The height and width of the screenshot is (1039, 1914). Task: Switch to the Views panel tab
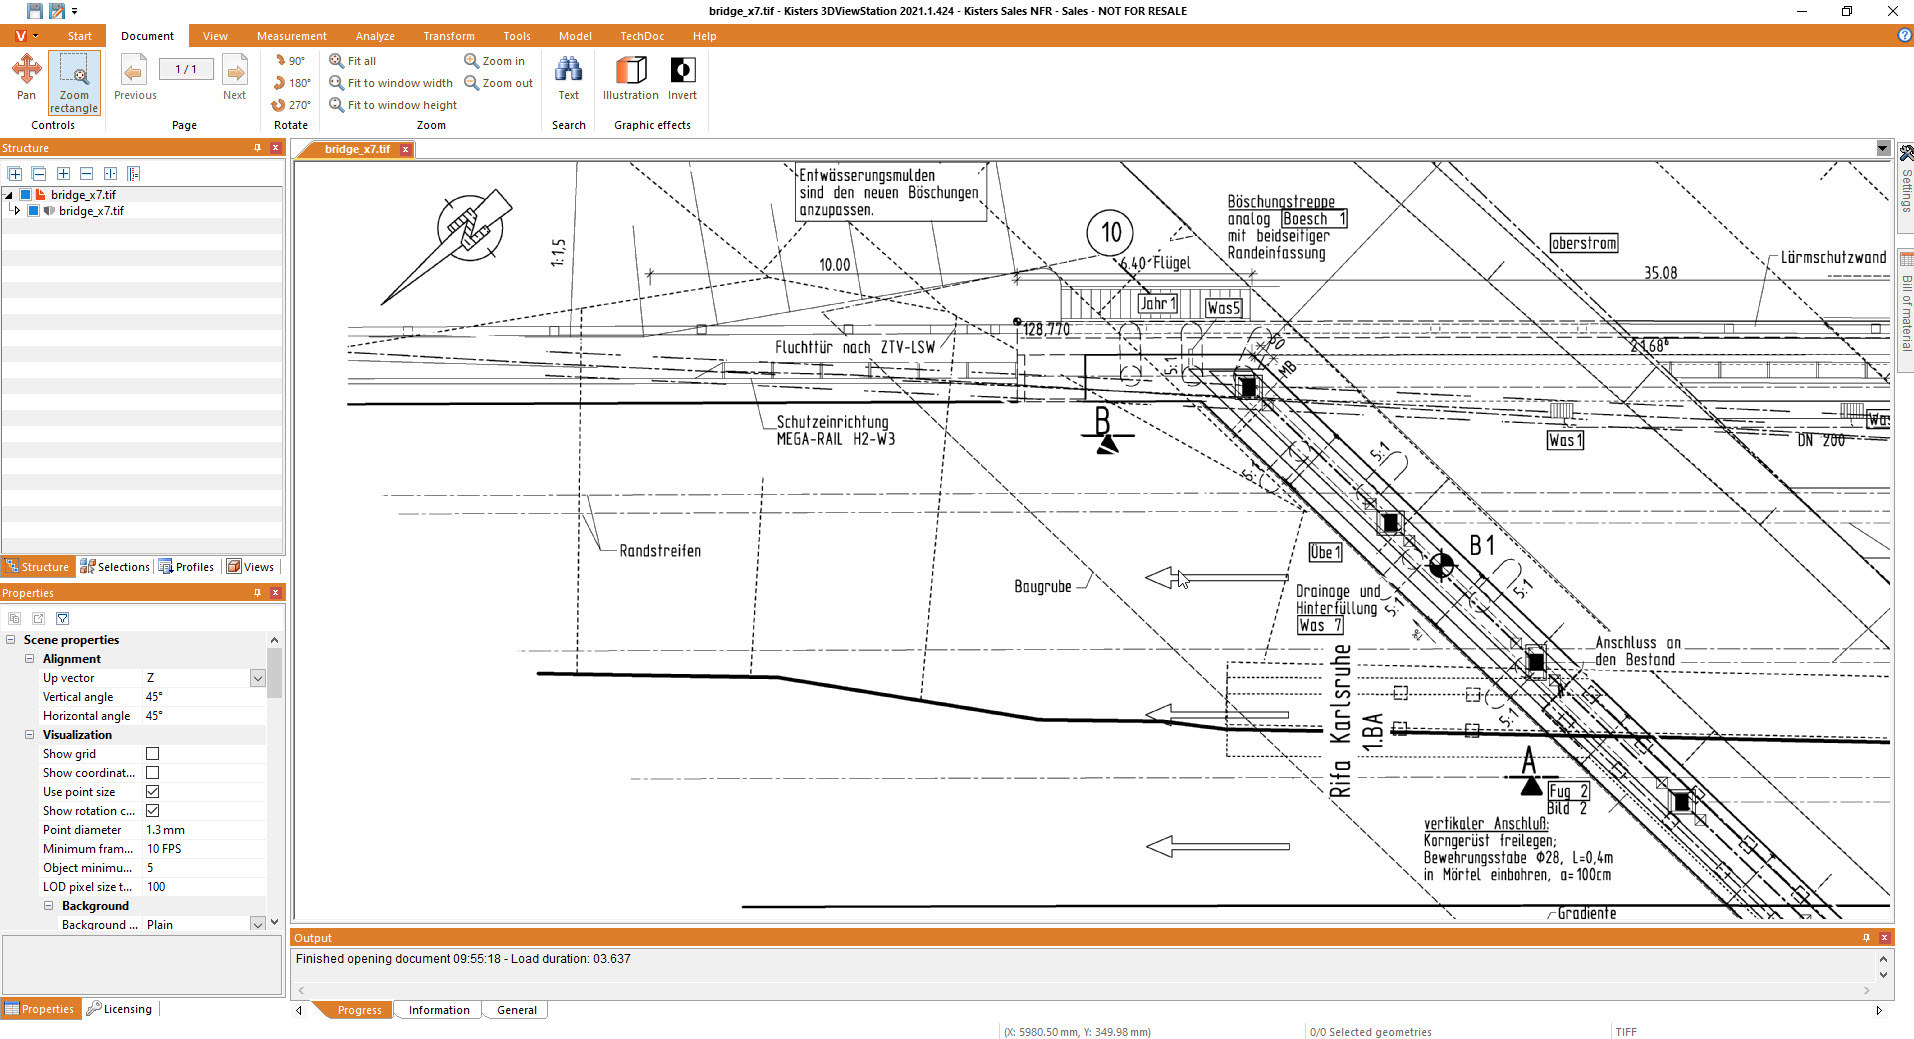250,567
